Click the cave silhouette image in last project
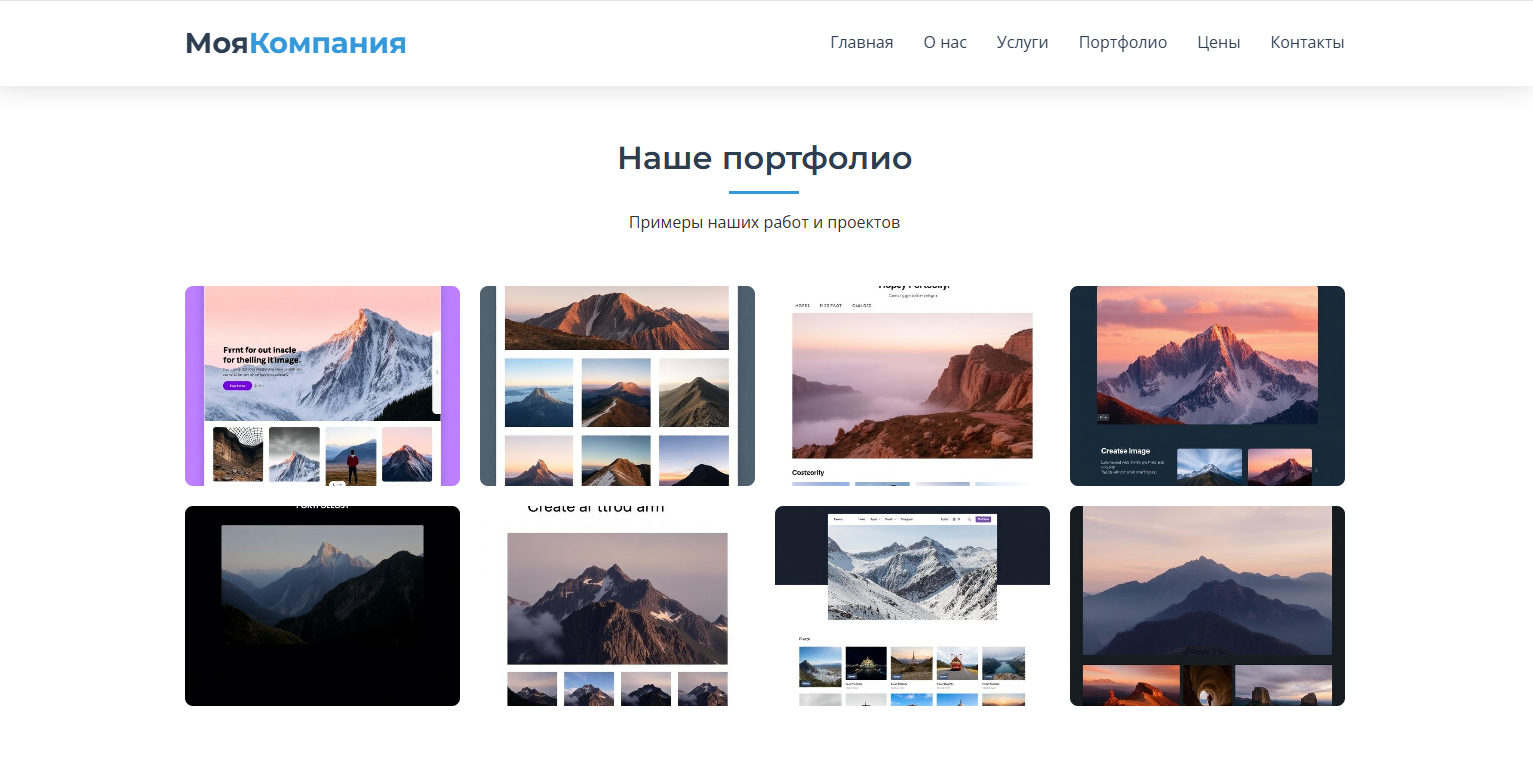Screen dimensions: 1533x777 (1207, 686)
